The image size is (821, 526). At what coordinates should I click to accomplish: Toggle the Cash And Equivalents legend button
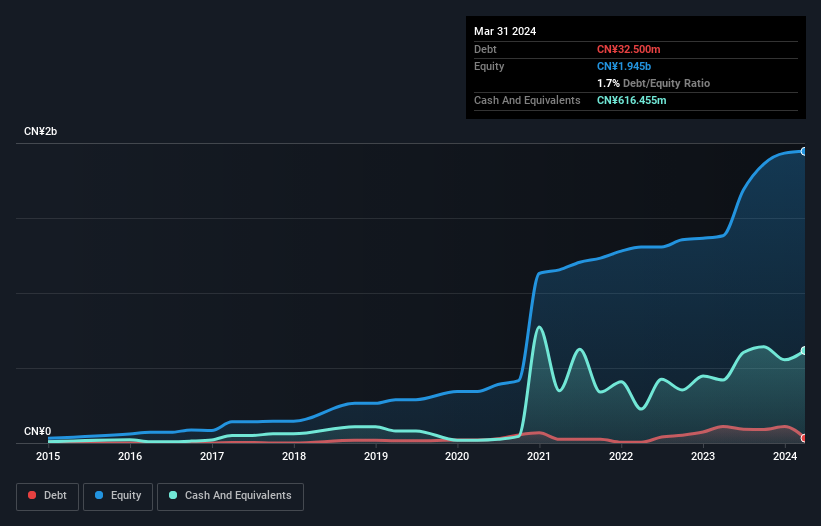click(230, 496)
